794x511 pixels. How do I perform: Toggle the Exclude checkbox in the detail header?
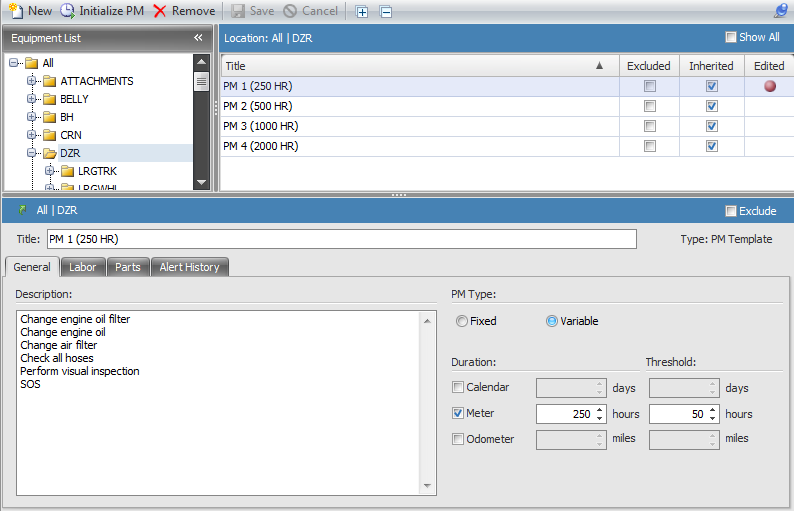pyautogui.click(x=730, y=211)
